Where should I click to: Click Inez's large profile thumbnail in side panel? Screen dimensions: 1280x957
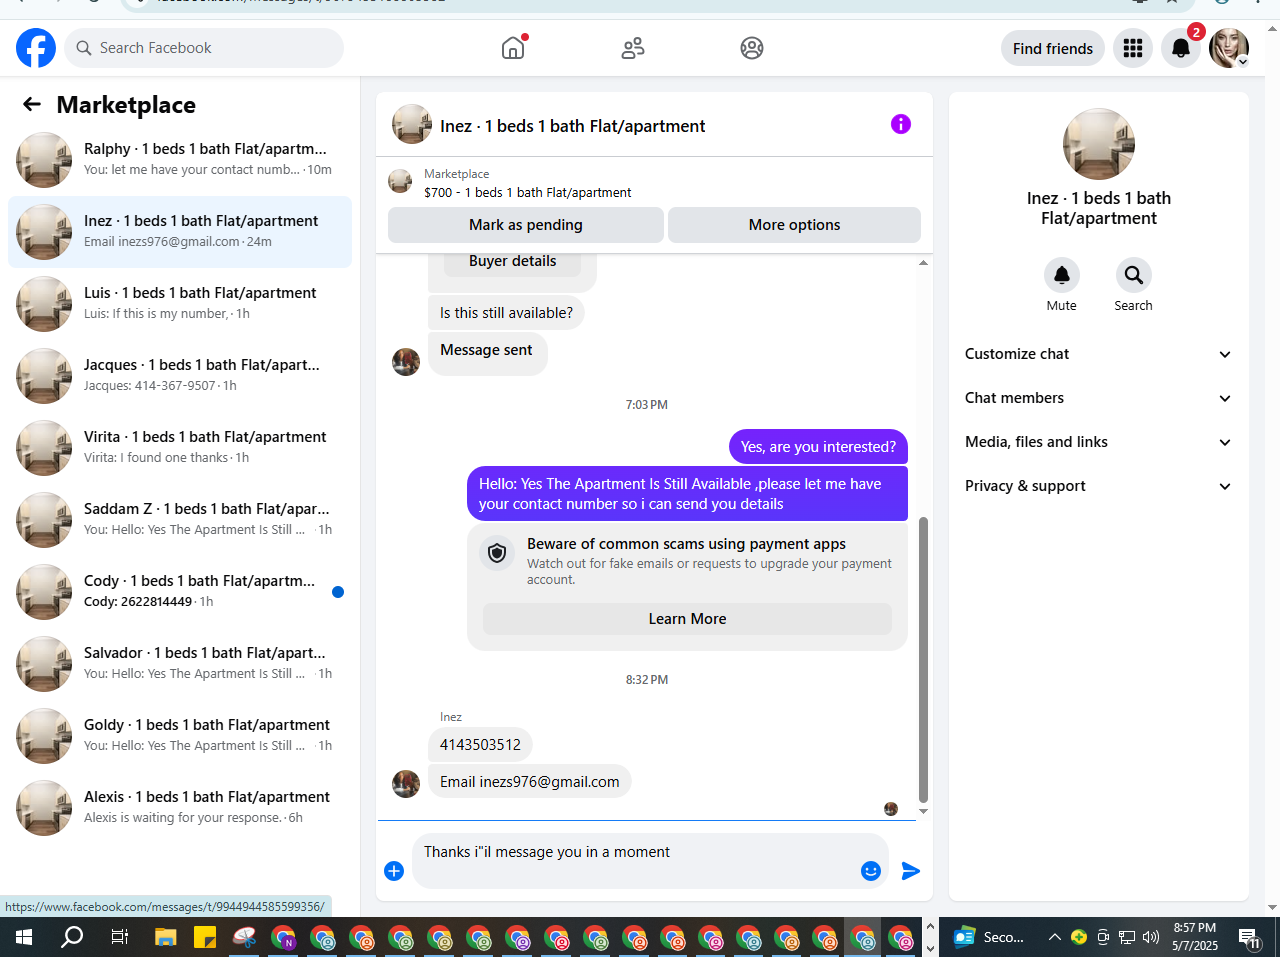coord(1099,144)
